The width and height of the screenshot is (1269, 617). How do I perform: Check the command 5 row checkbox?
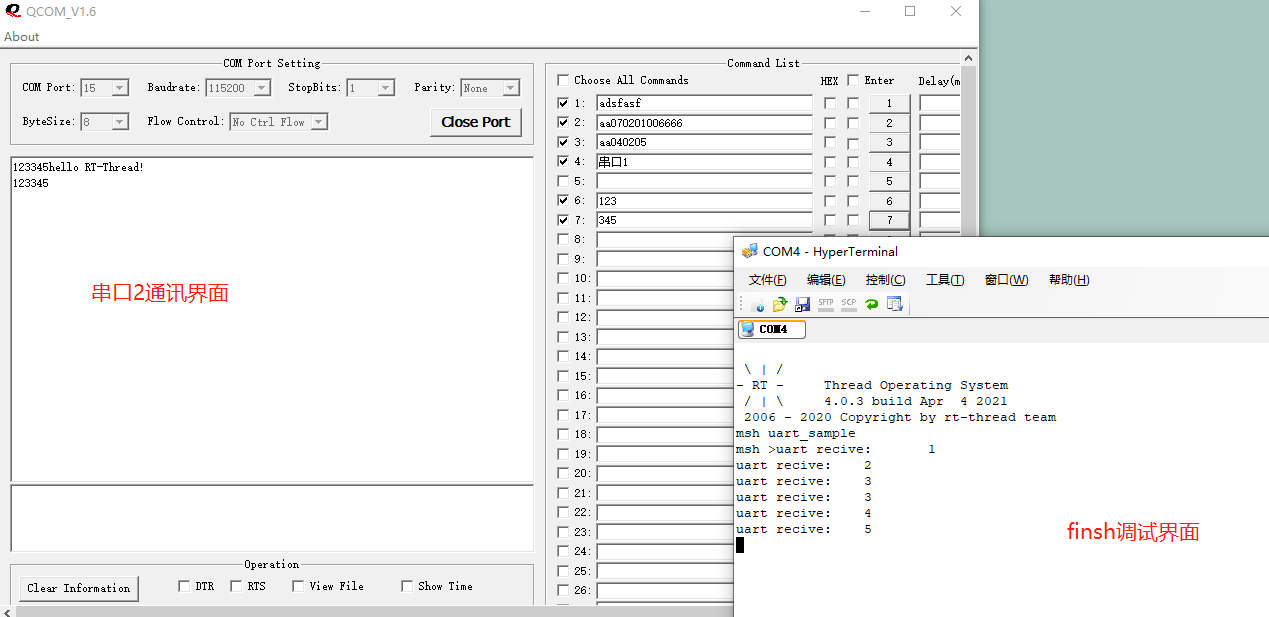(x=563, y=181)
